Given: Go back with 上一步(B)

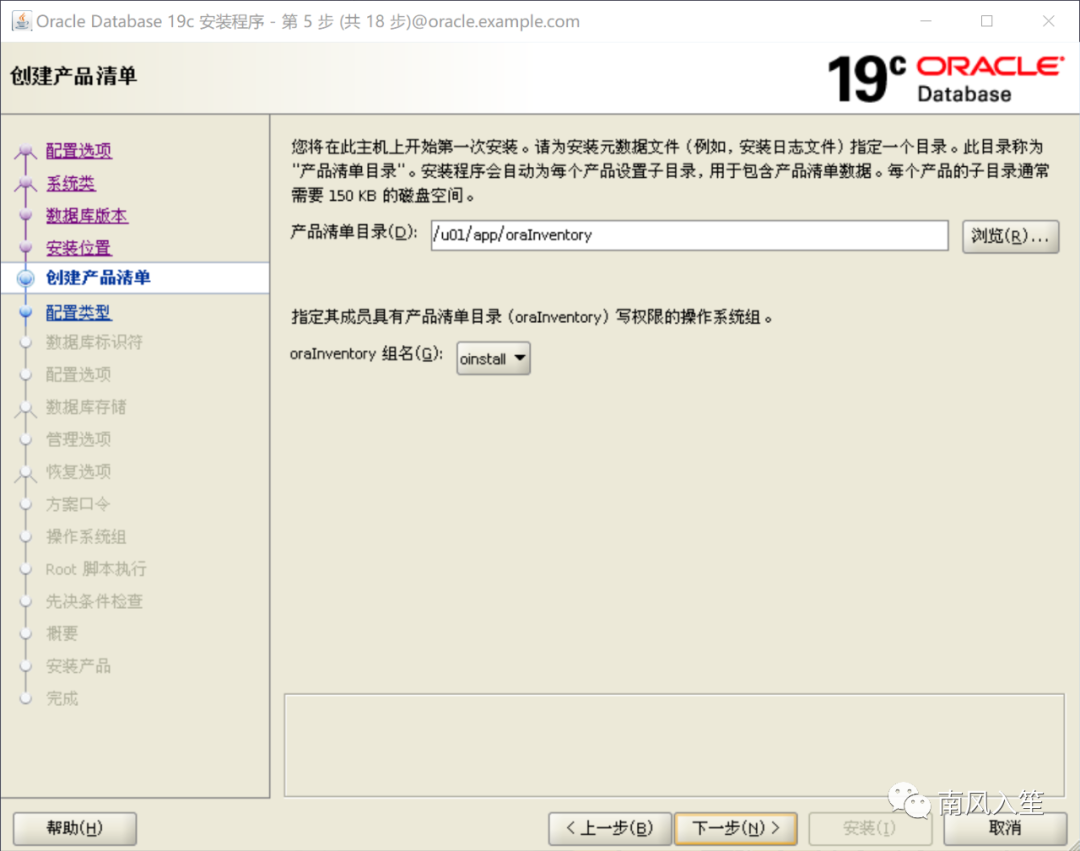Looking at the screenshot, I should click(x=610, y=828).
